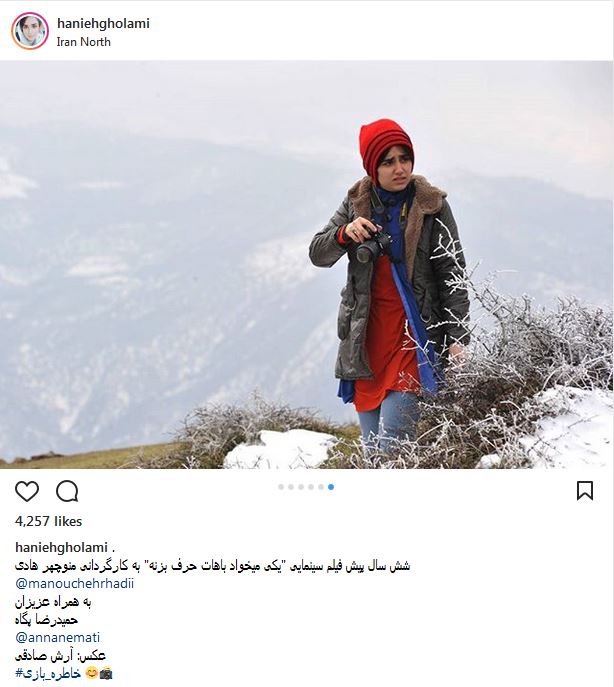Jump to the second carousel dot
This screenshot has width=614, height=687.
pyautogui.click(x=291, y=487)
